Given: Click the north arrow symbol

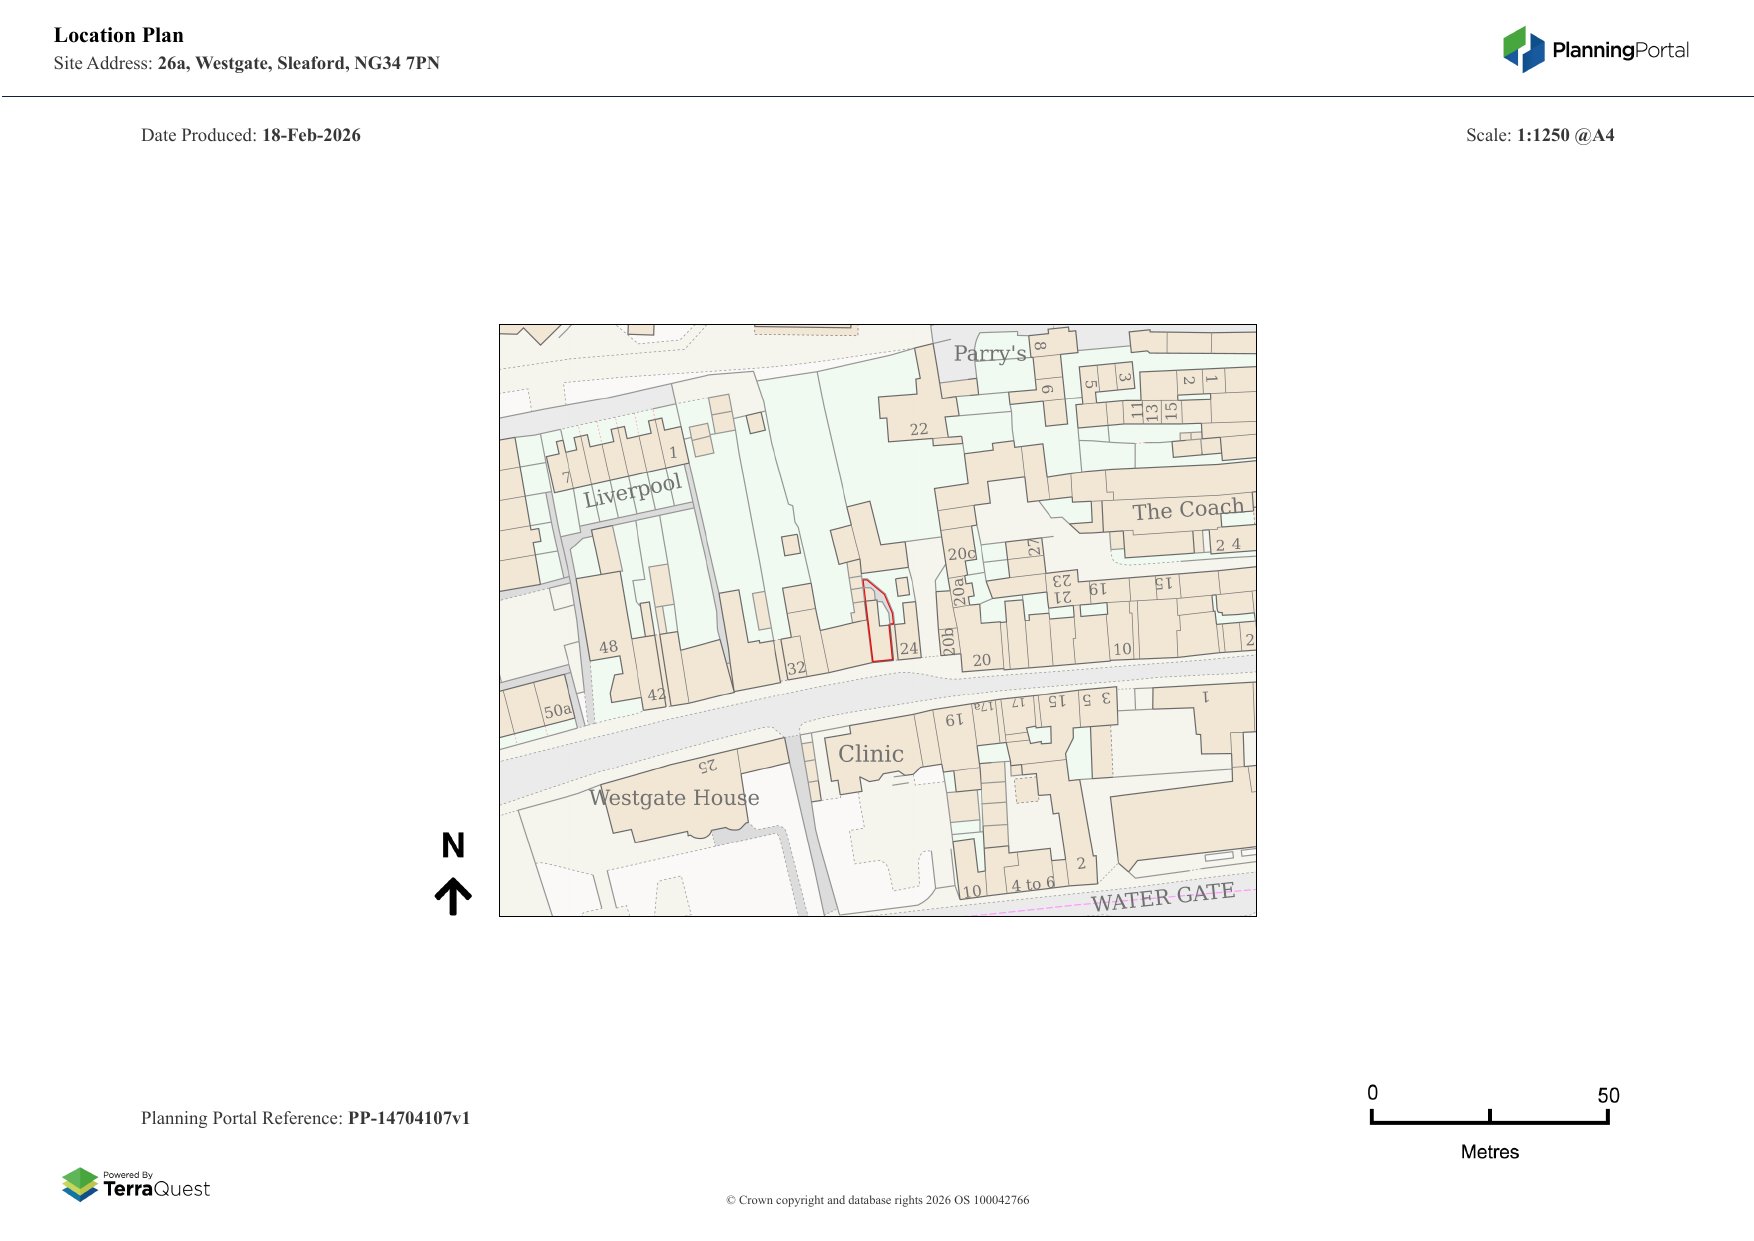Looking at the screenshot, I should tap(453, 896).
